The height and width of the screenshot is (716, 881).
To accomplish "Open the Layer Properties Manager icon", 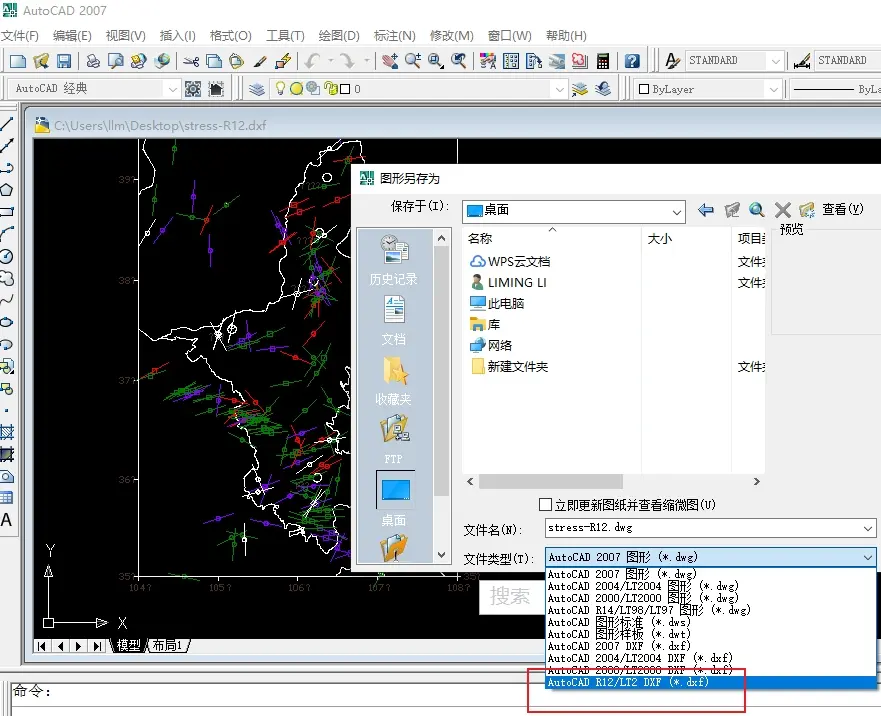I will tap(257, 89).
